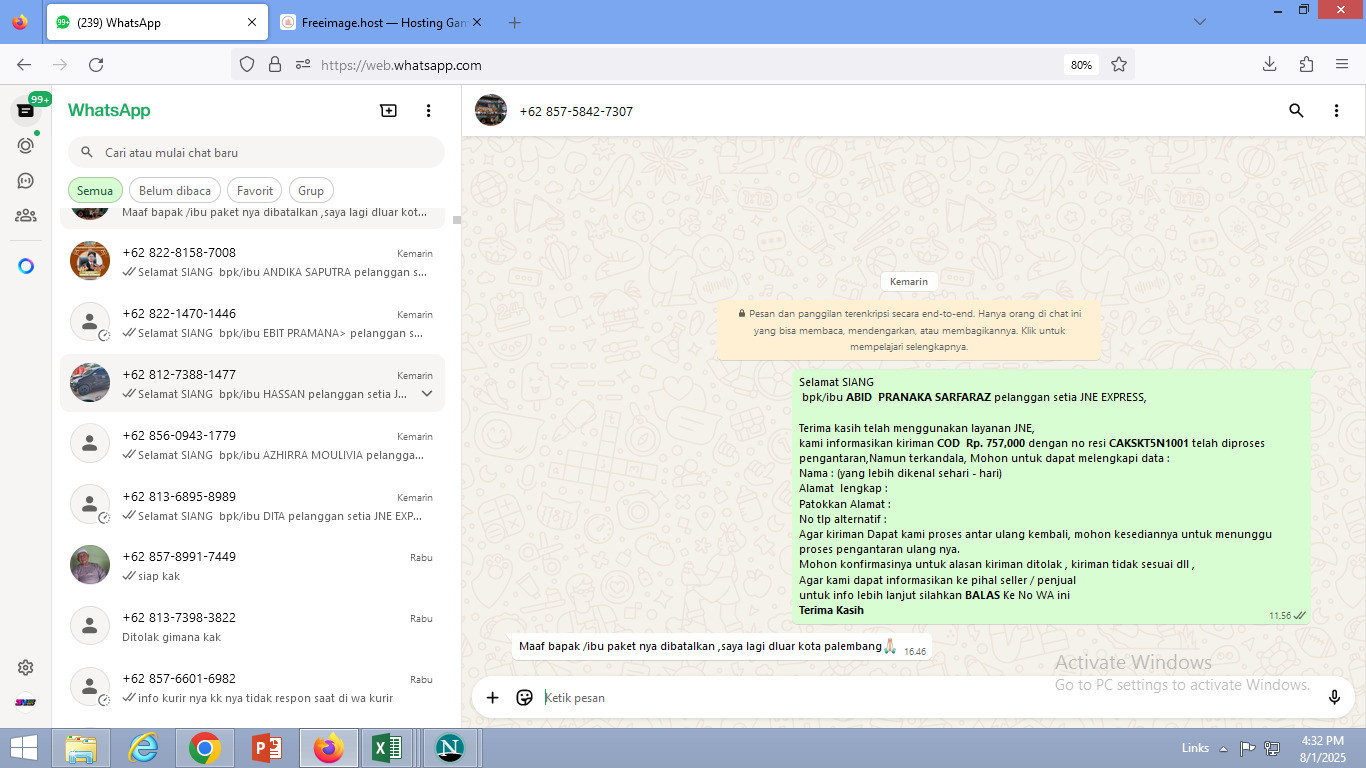
Task: Go back to the previous page
Action: (24, 64)
